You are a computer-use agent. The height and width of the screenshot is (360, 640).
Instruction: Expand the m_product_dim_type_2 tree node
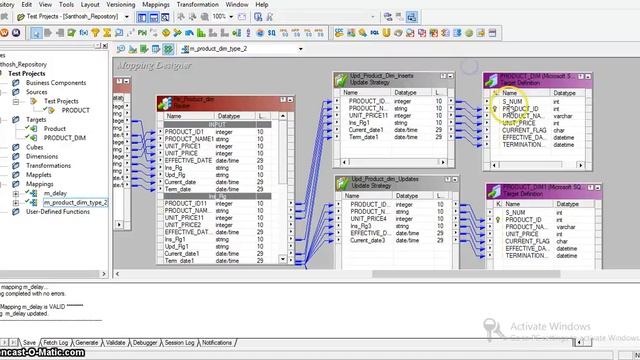coord(16,203)
